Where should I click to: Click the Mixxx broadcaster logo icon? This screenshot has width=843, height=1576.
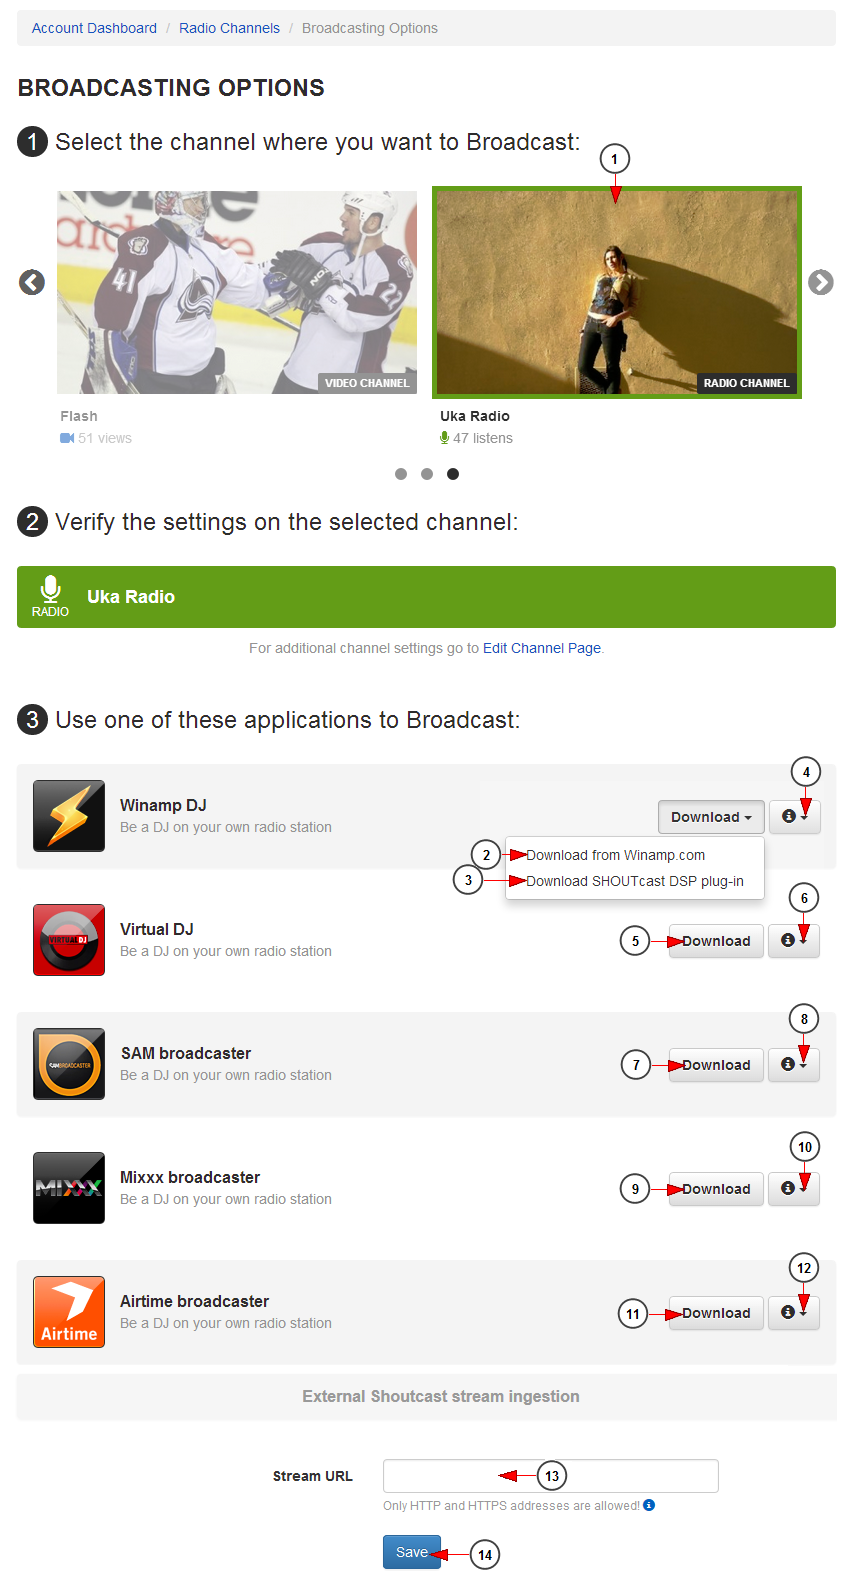pyautogui.click(x=69, y=1188)
